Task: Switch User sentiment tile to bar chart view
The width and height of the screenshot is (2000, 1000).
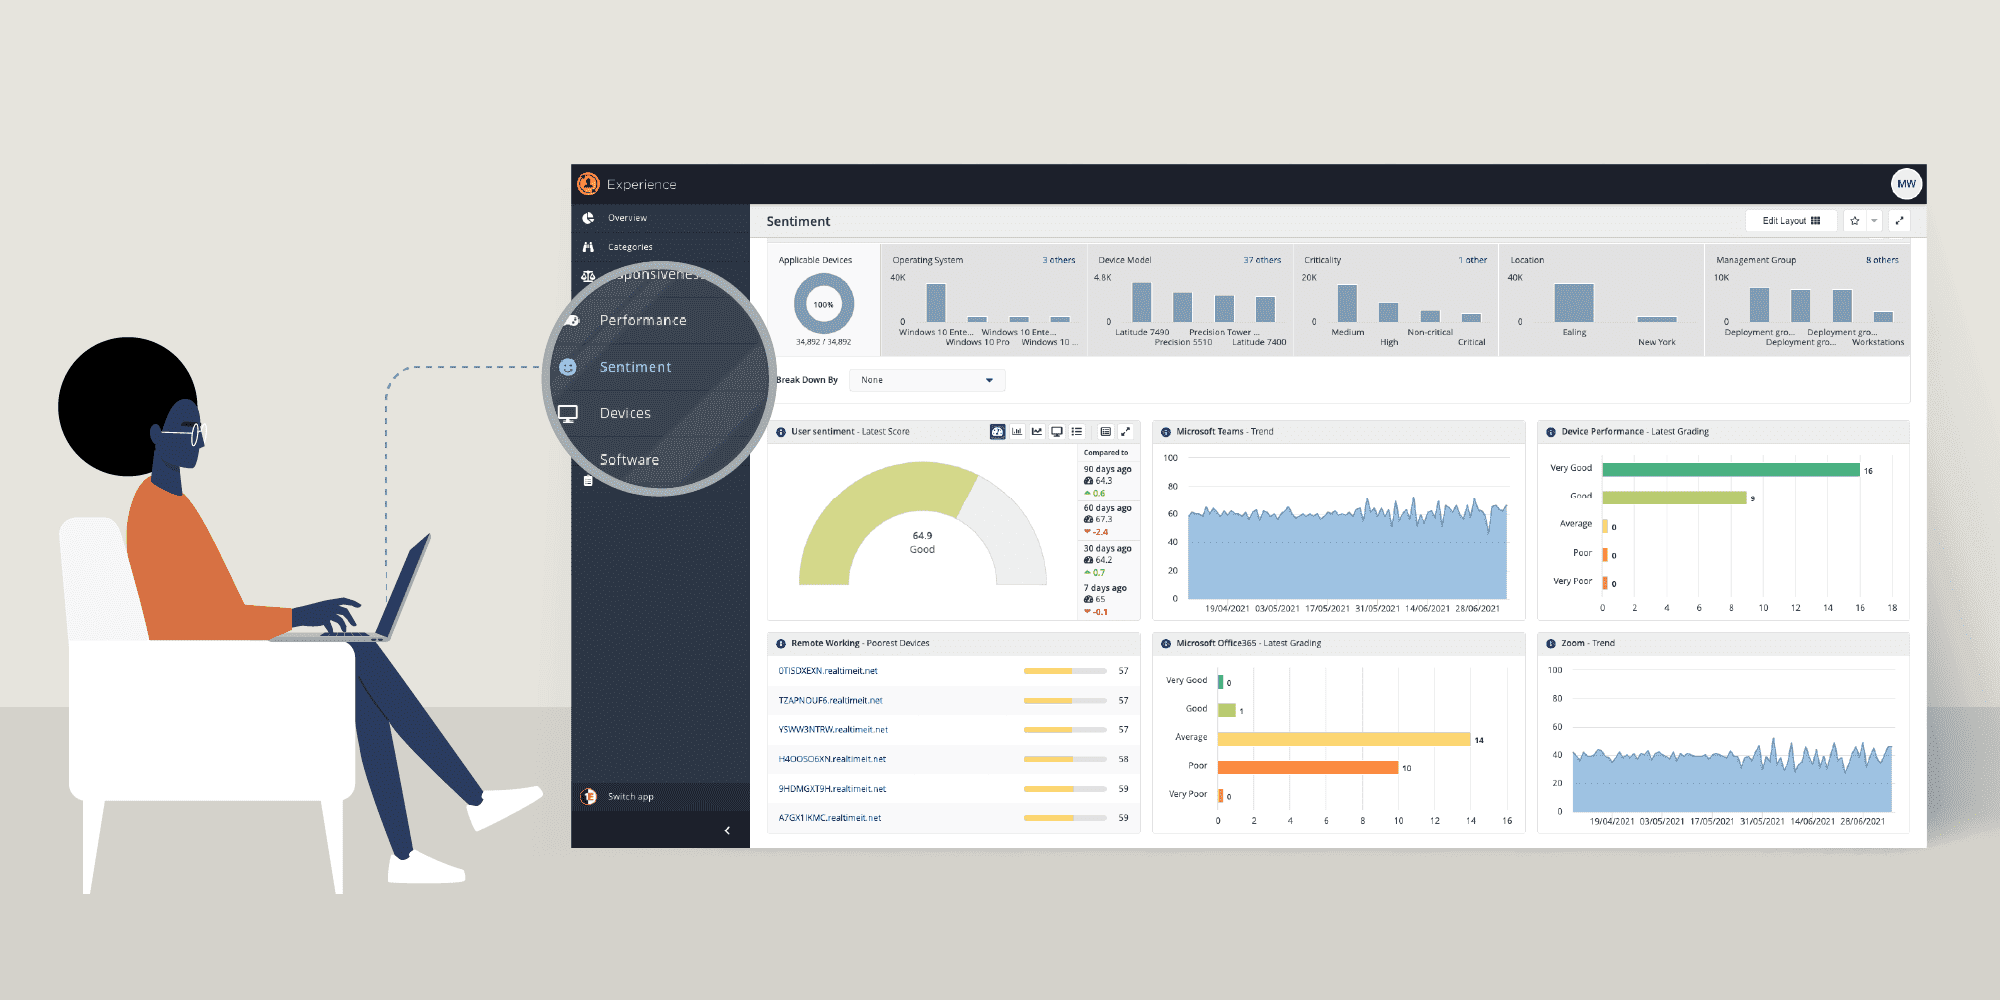Action: (1017, 432)
